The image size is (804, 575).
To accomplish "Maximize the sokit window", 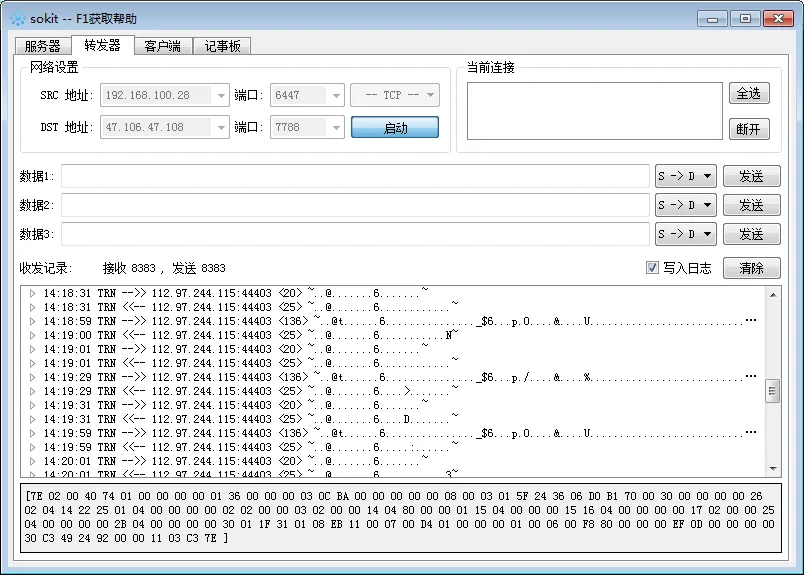I will click(745, 19).
